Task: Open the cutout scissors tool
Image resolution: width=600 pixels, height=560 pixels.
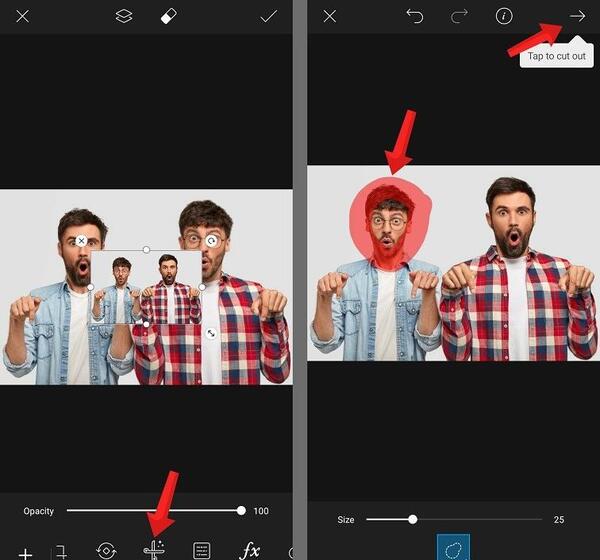Action: tap(154, 550)
